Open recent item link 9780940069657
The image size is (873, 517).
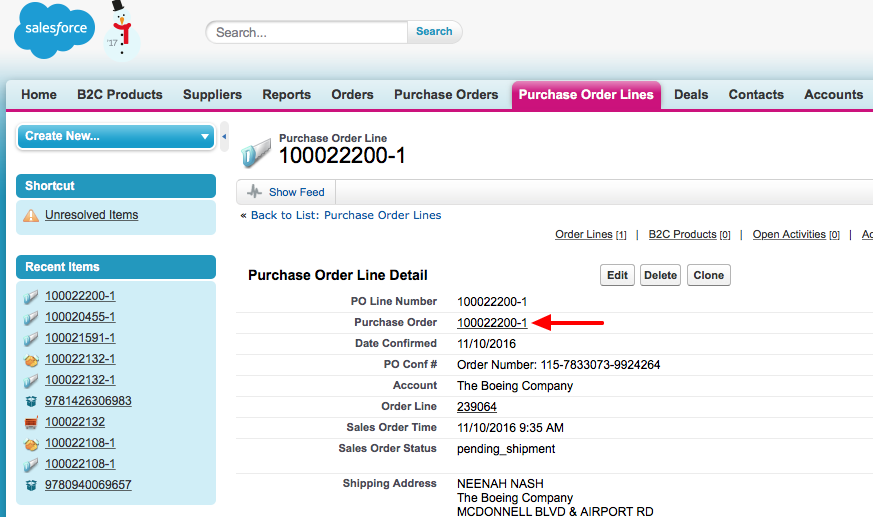coord(88,485)
